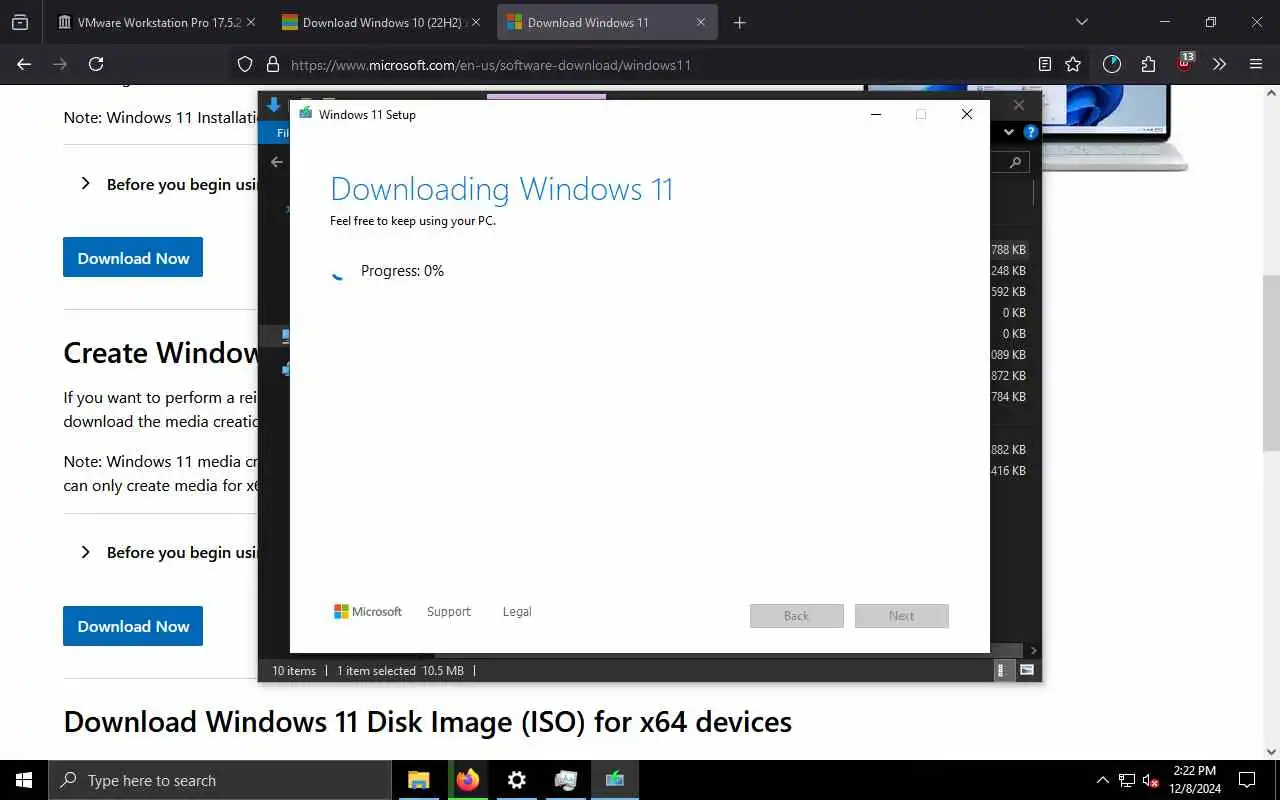This screenshot has height=800, width=1280.
Task: Close the Download Windows 11 tab
Action: pos(701,22)
